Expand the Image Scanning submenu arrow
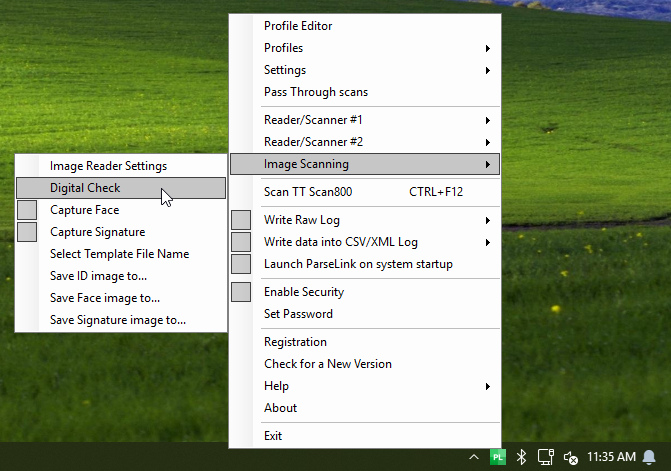Image resolution: width=671 pixels, height=471 pixels. click(488, 164)
